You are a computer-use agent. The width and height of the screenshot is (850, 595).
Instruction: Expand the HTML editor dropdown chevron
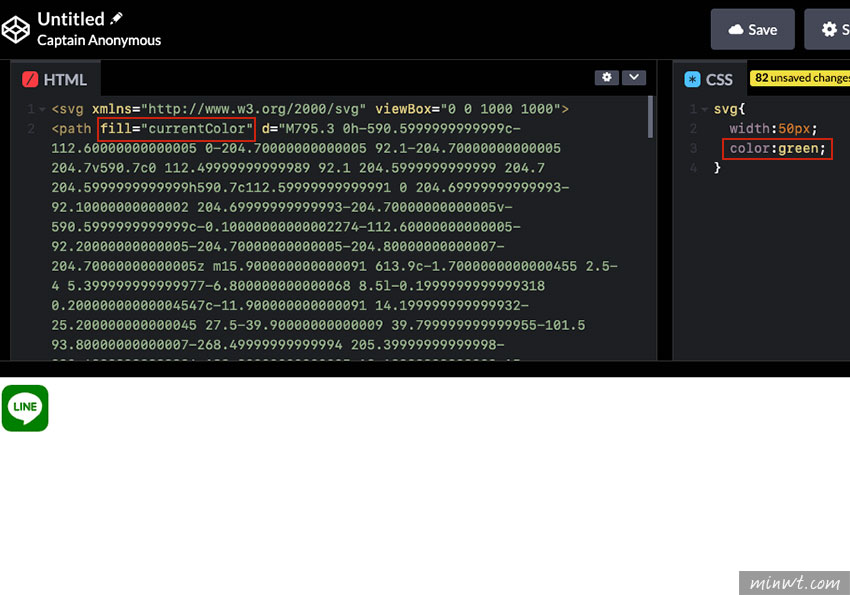pos(634,77)
